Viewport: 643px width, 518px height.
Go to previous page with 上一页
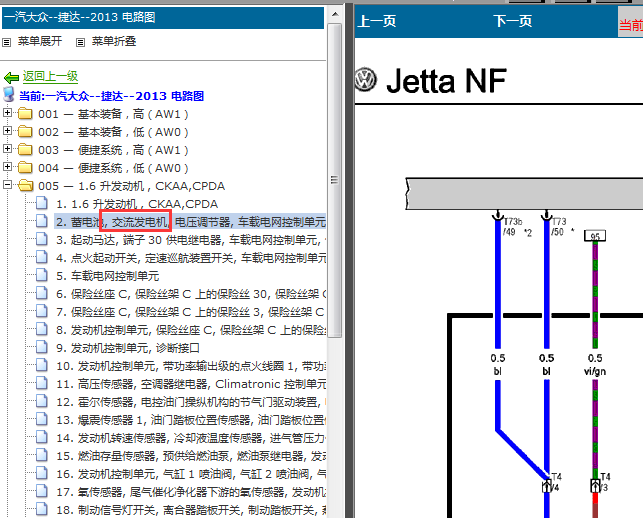coord(376,21)
